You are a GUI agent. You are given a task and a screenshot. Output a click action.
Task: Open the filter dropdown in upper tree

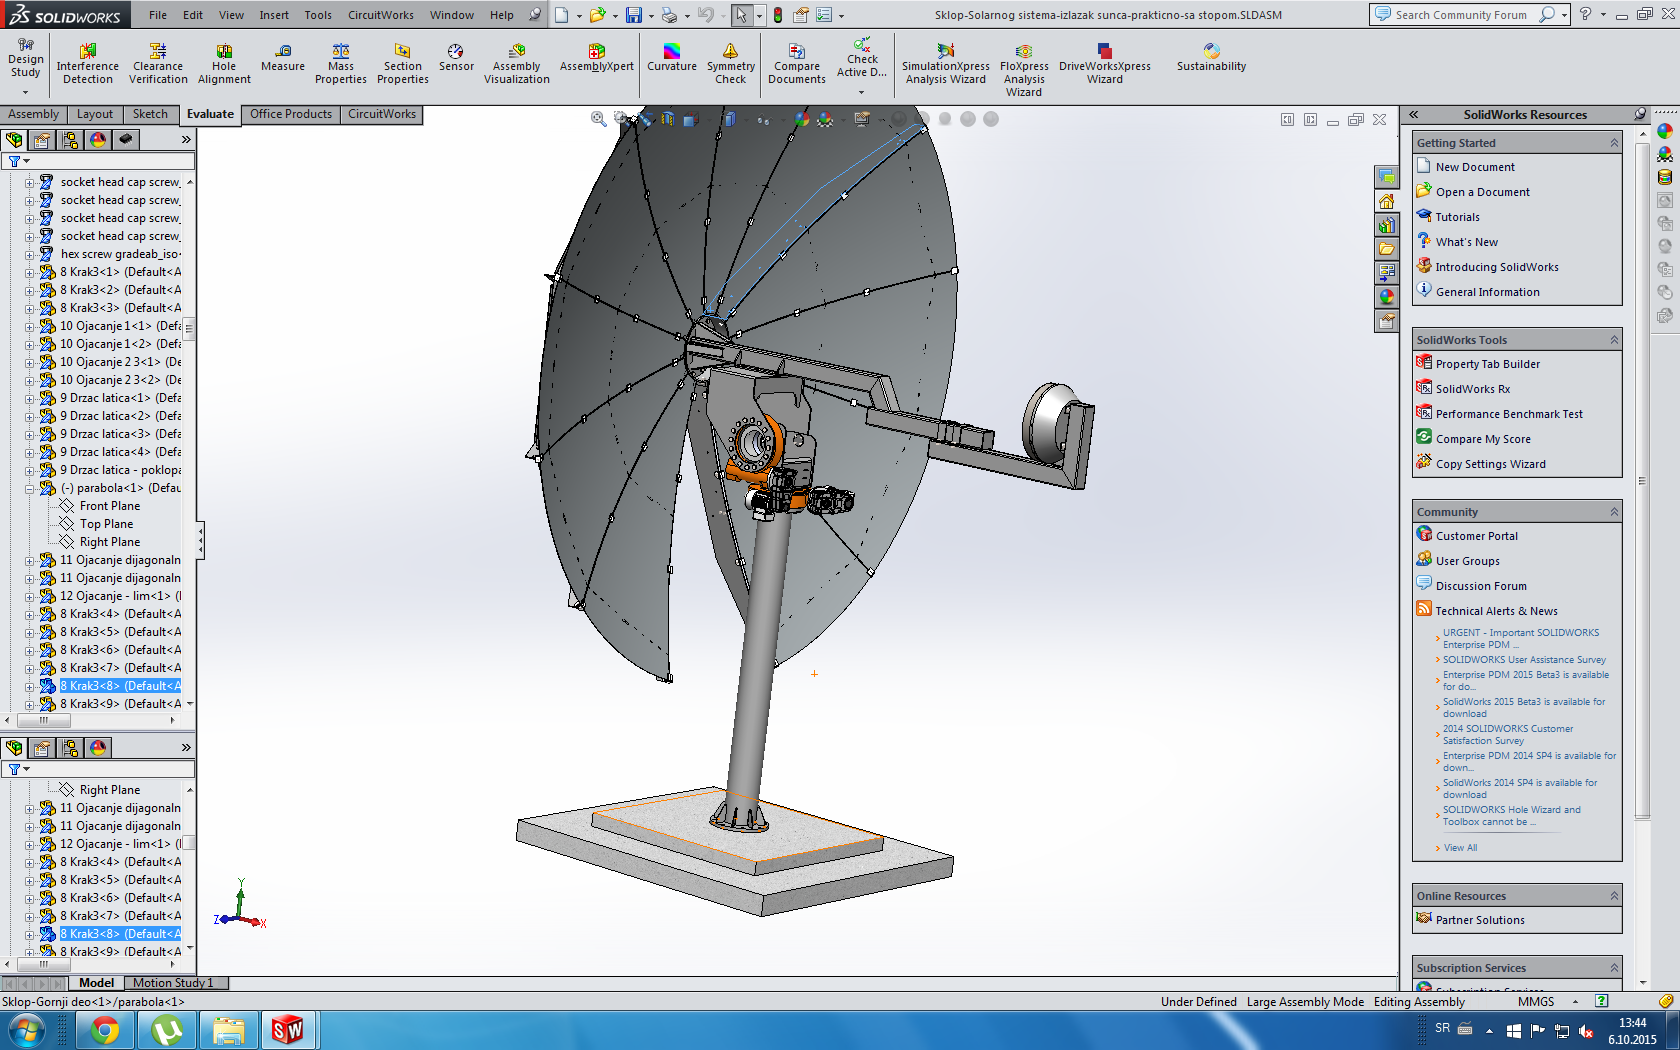click(19, 161)
